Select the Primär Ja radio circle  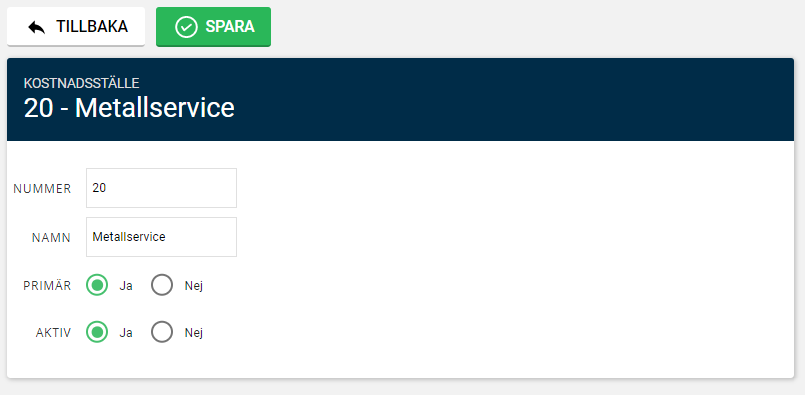pyautogui.click(x=97, y=285)
